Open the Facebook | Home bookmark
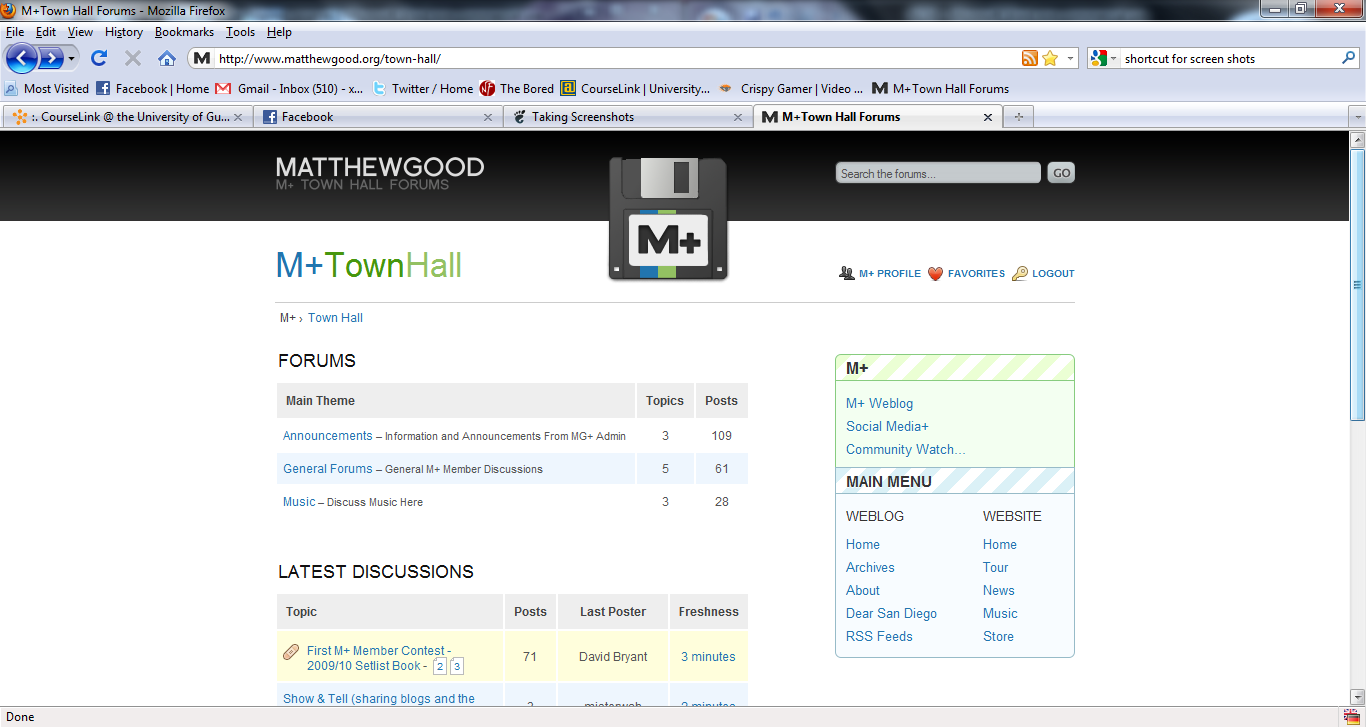Image resolution: width=1366 pixels, height=728 pixels. click(153, 88)
